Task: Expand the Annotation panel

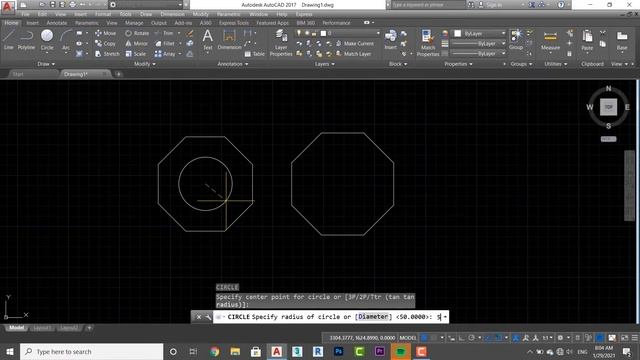Action: pos(233,64)
